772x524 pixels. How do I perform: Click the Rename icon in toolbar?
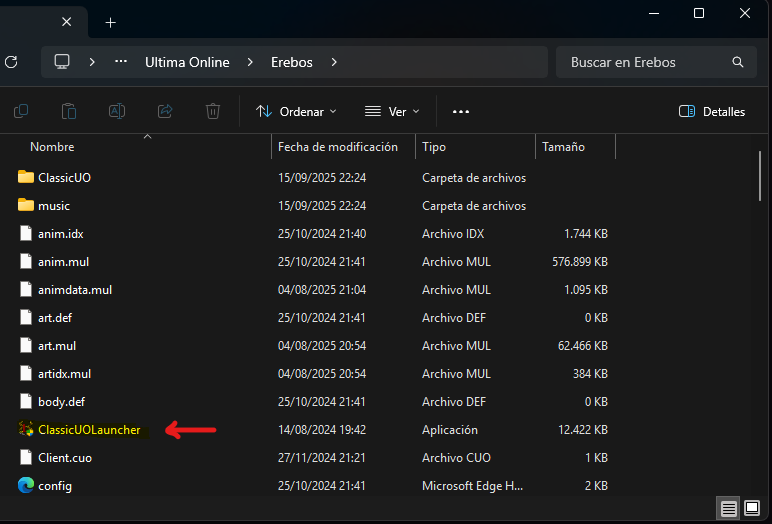pos(117,112)
